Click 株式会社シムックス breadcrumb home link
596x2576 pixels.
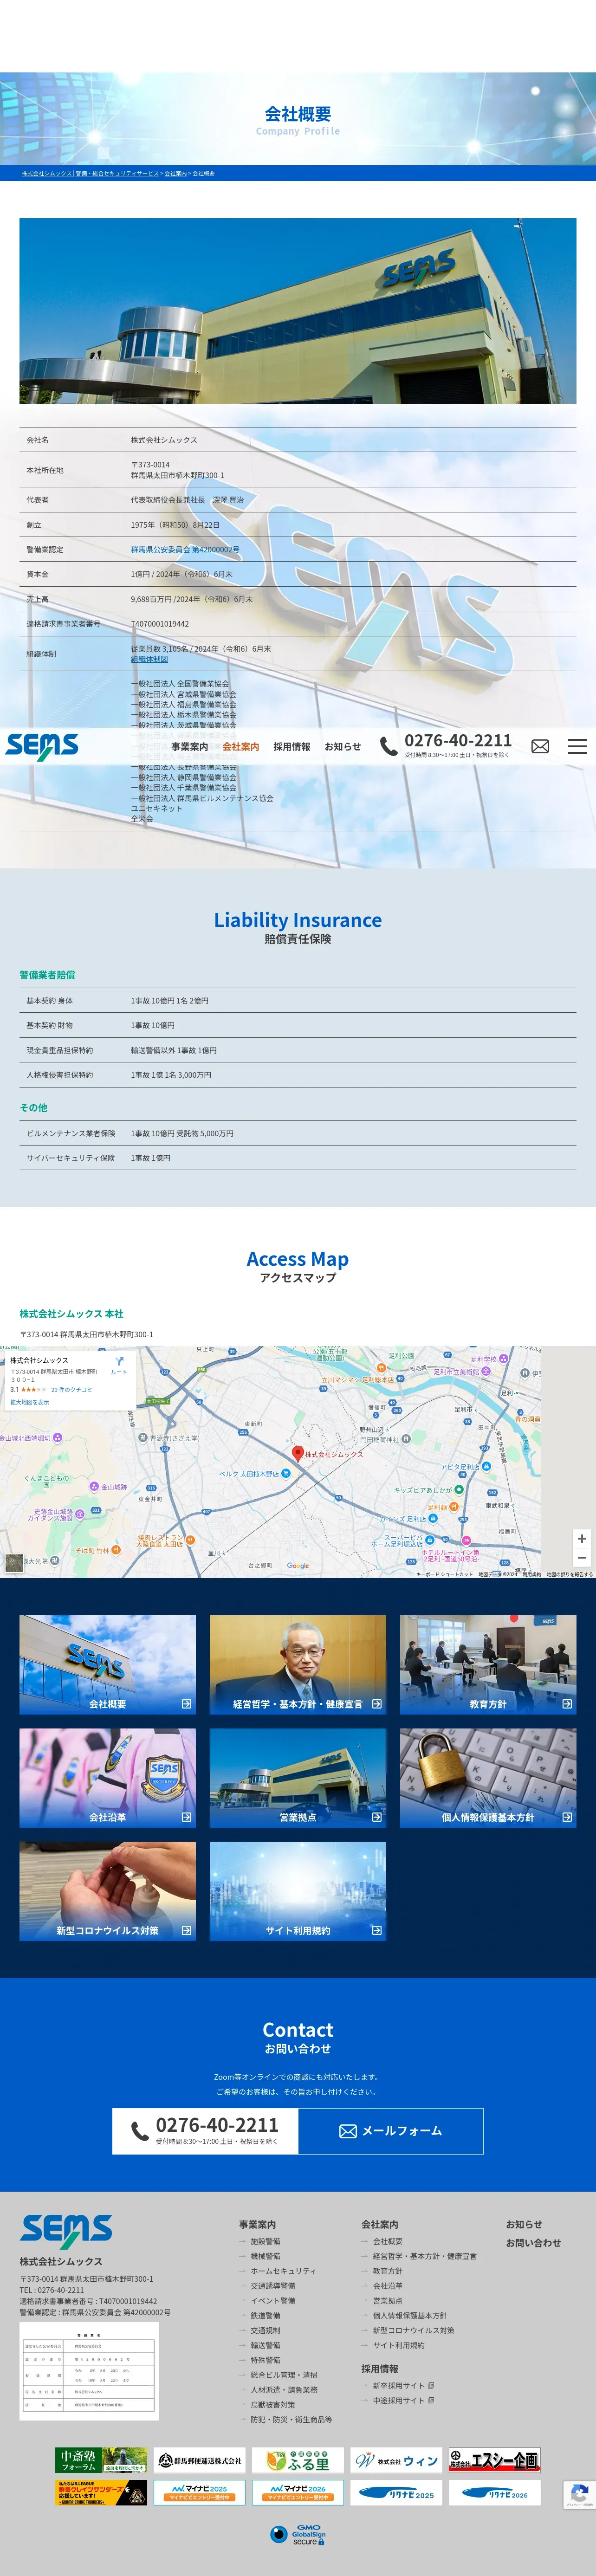point(90,173)
